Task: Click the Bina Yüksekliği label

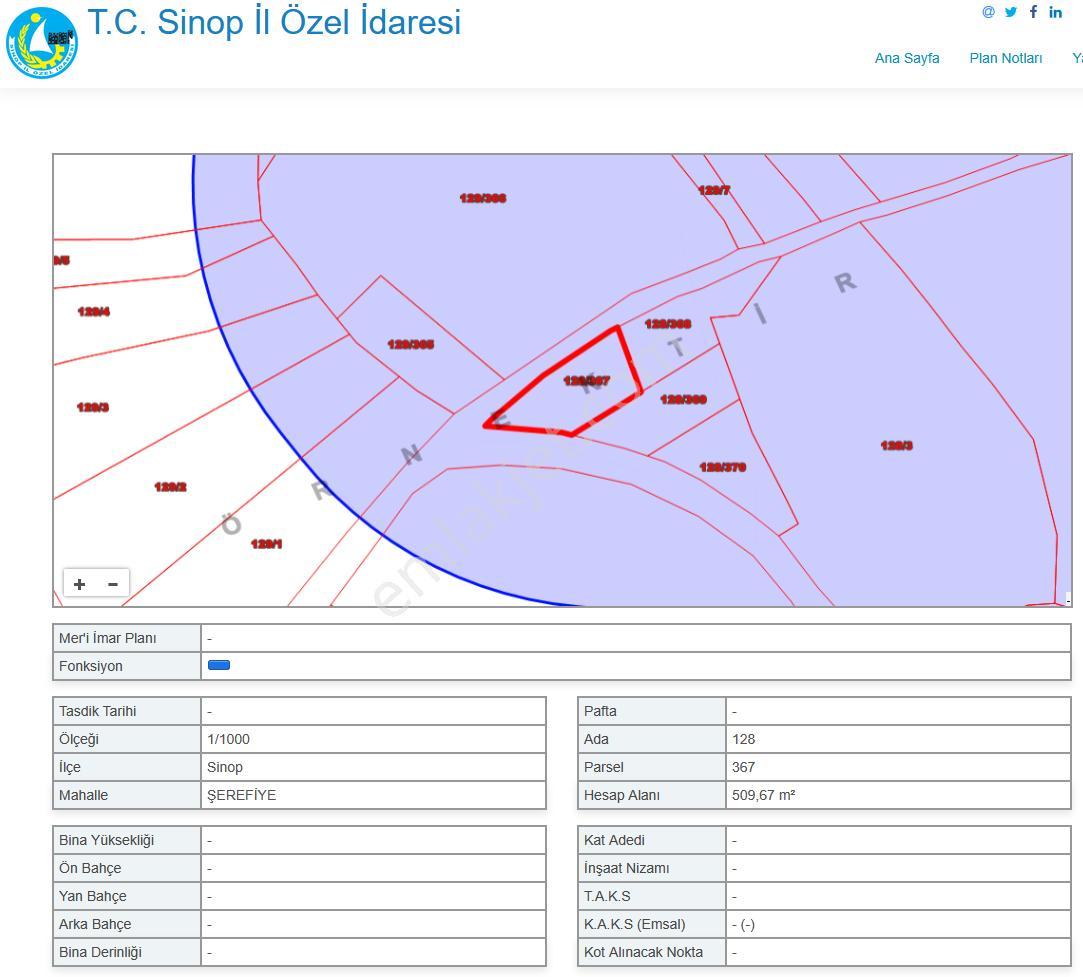Action: [106, 840]
